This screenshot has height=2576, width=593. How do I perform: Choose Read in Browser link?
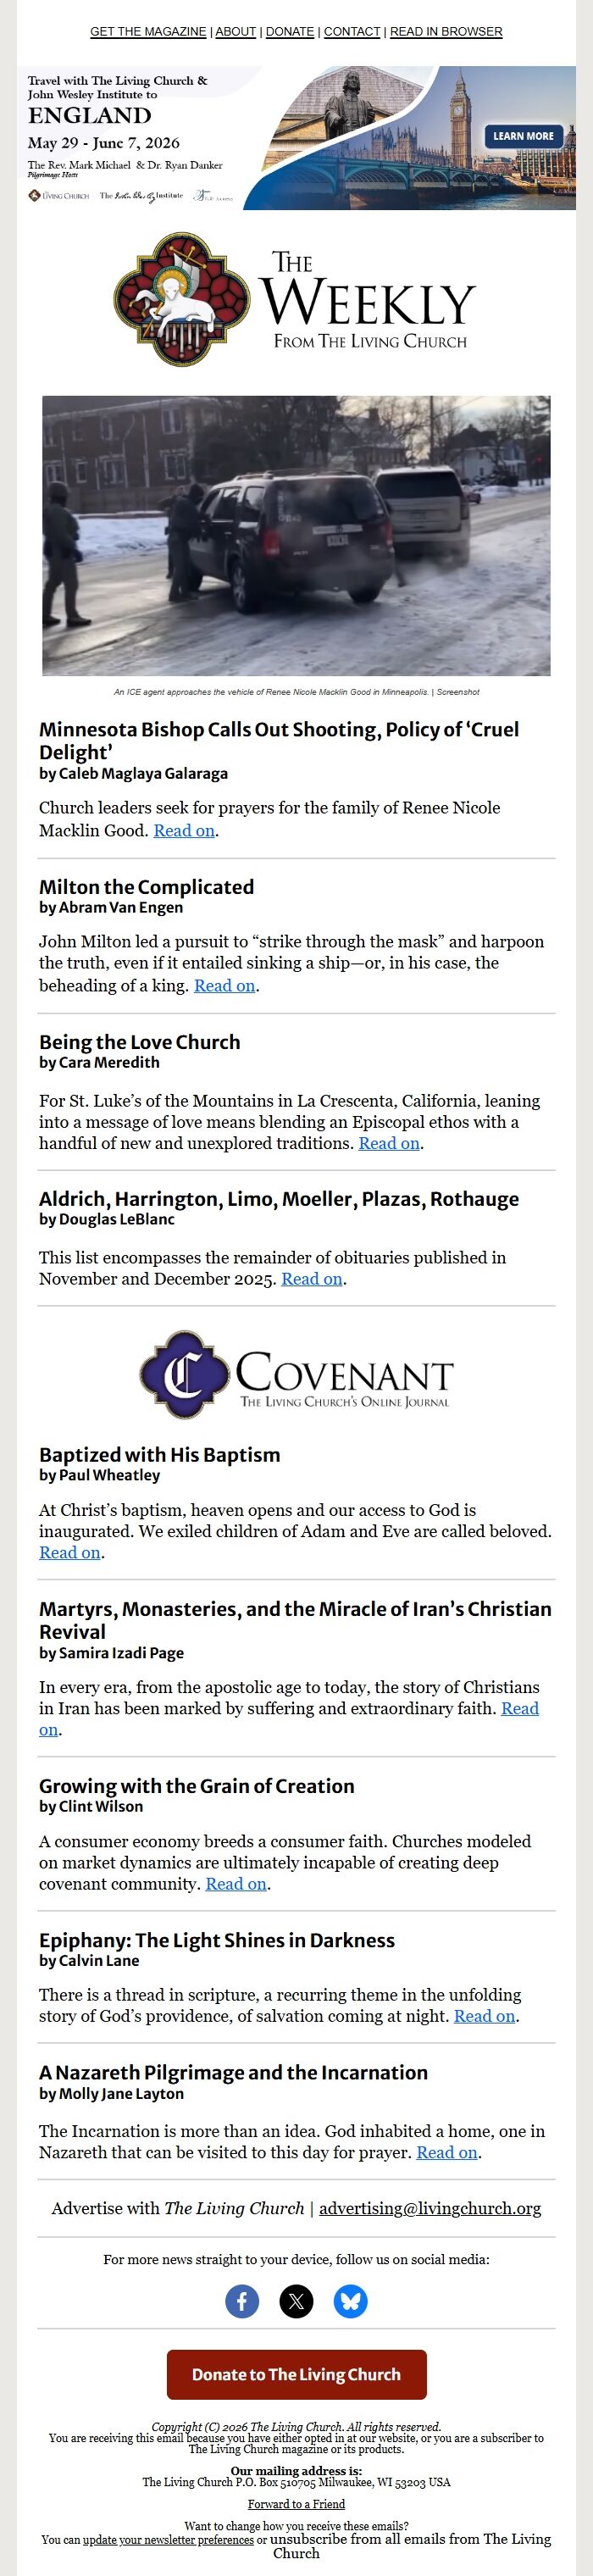point(446,32)
